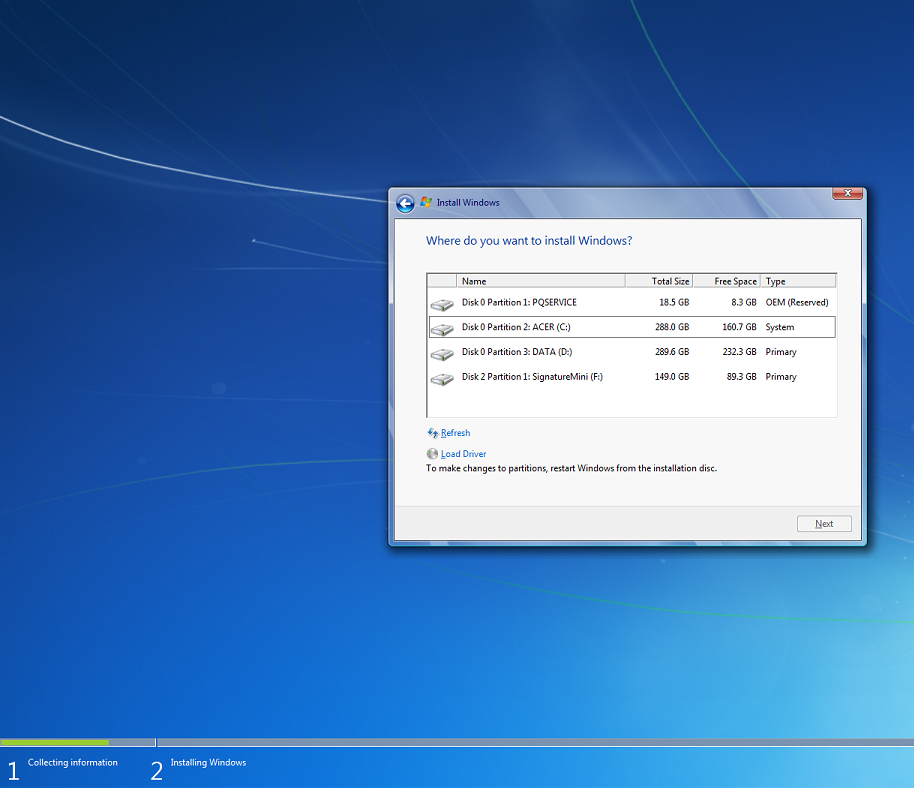The width and height of the screenshot is (914, 788).
Task: Click the Install Windows title text
Action: point(468,202)
